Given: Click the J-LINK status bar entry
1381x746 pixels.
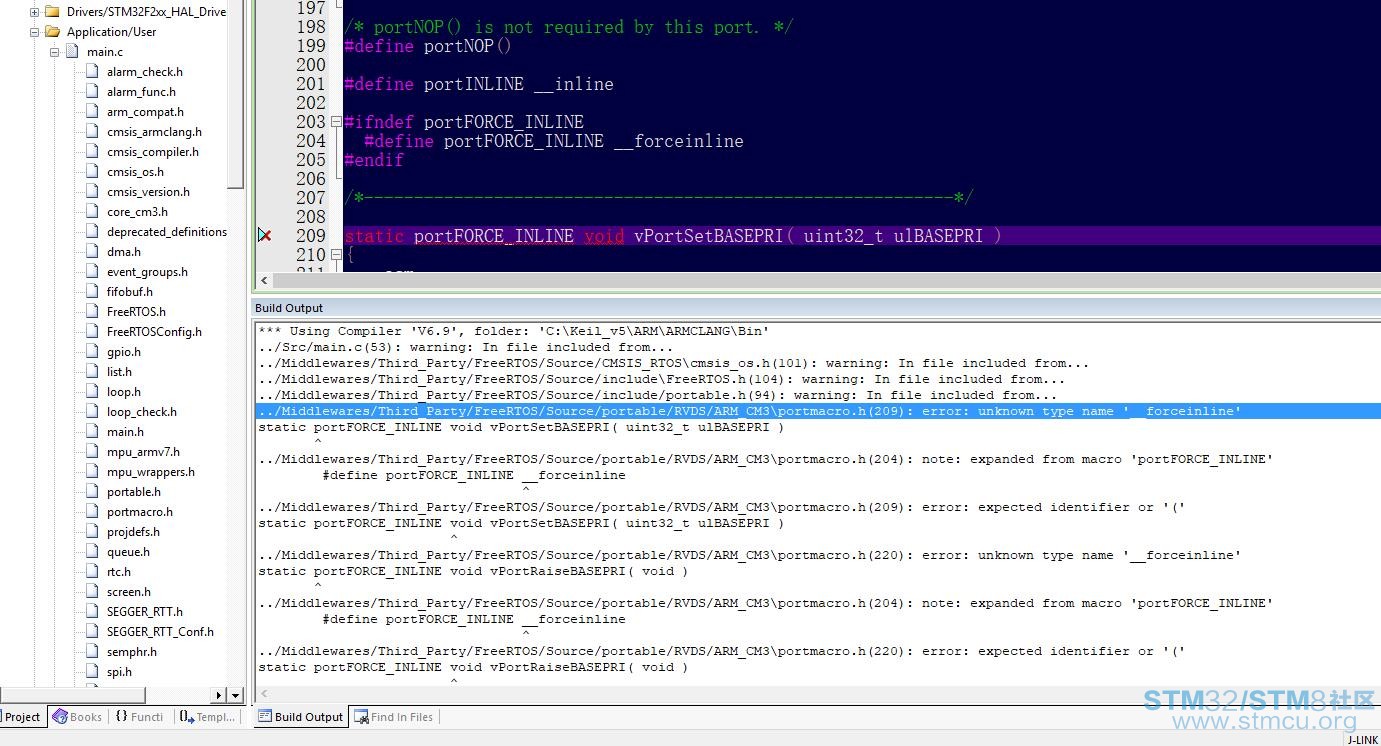Looking at the screenshot, I should [x=1361, y=740].
